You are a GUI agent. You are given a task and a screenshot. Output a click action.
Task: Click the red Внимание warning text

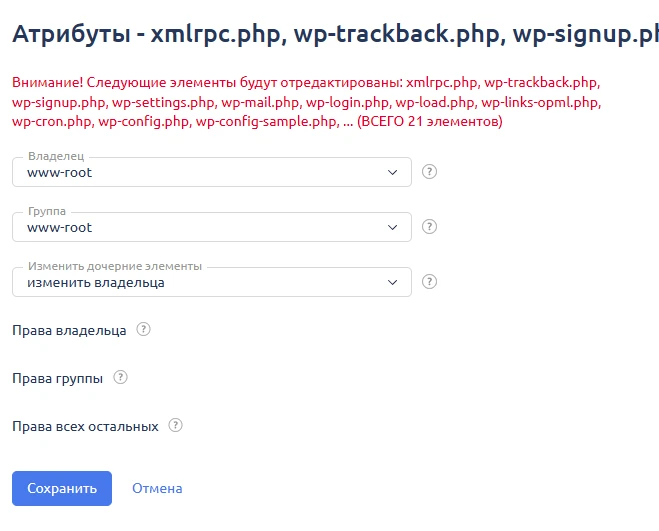coord(310,101)
